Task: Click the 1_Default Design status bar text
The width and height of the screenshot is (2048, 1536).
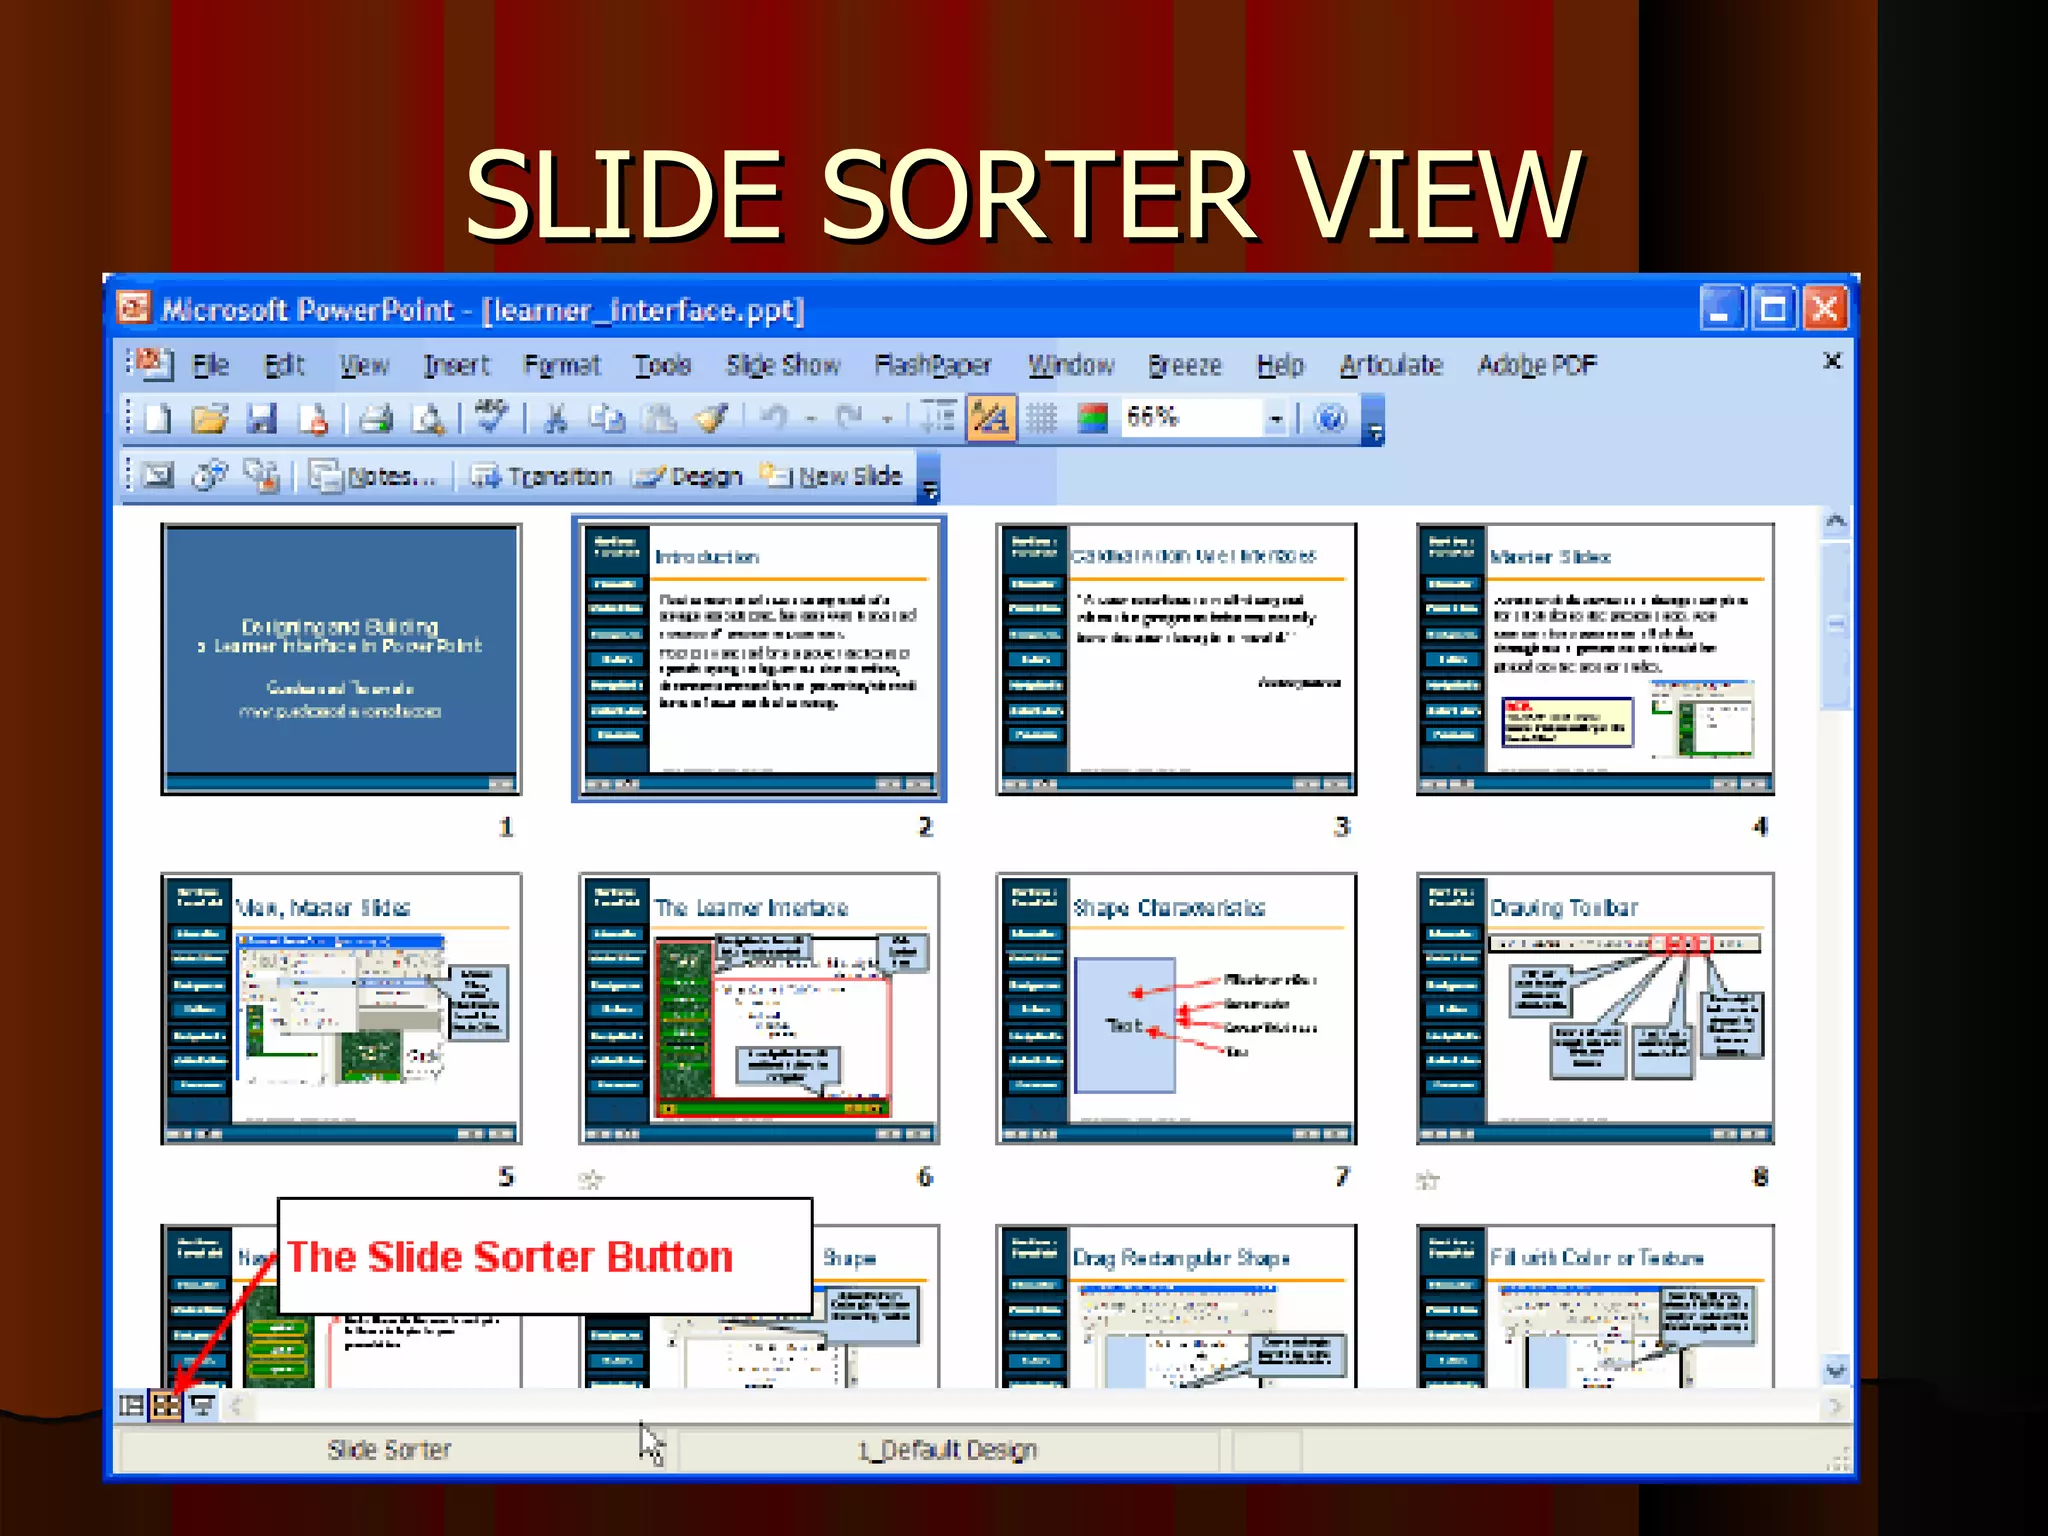Action: coord(947,1450)
